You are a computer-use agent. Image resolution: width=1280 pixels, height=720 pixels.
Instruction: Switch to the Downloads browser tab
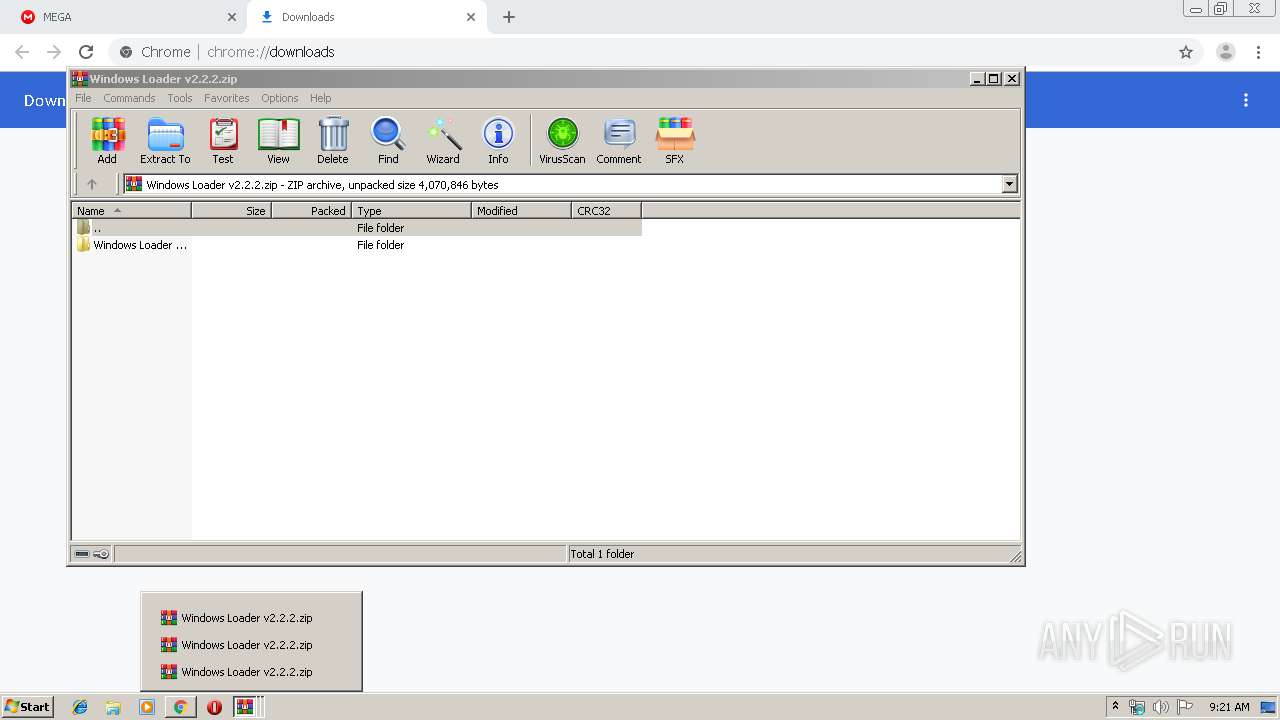[366, 17]
